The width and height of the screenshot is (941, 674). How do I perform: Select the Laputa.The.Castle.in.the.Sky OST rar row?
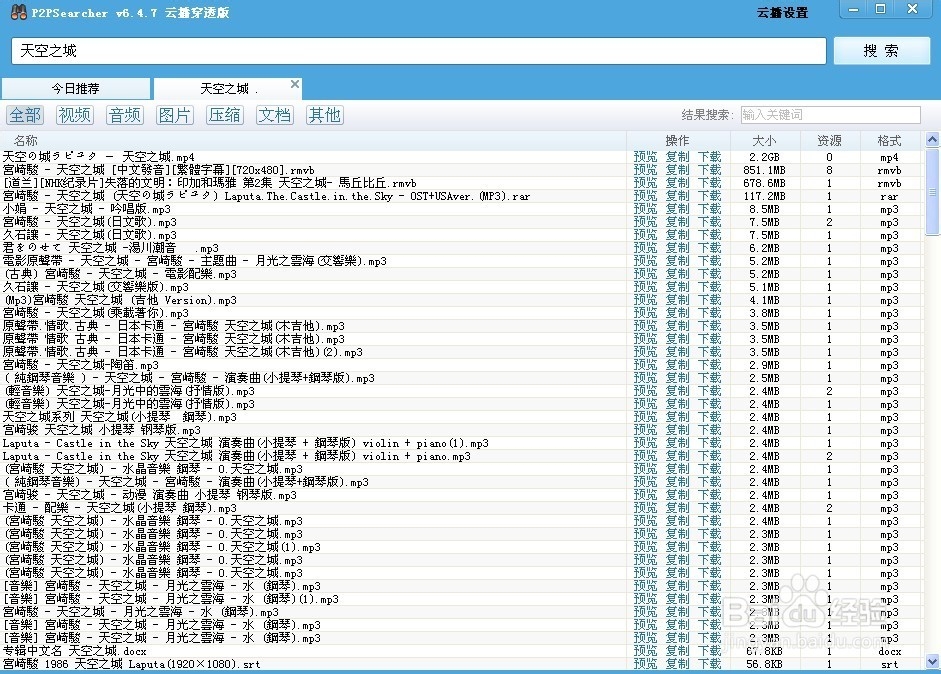(x=462, y=196)
